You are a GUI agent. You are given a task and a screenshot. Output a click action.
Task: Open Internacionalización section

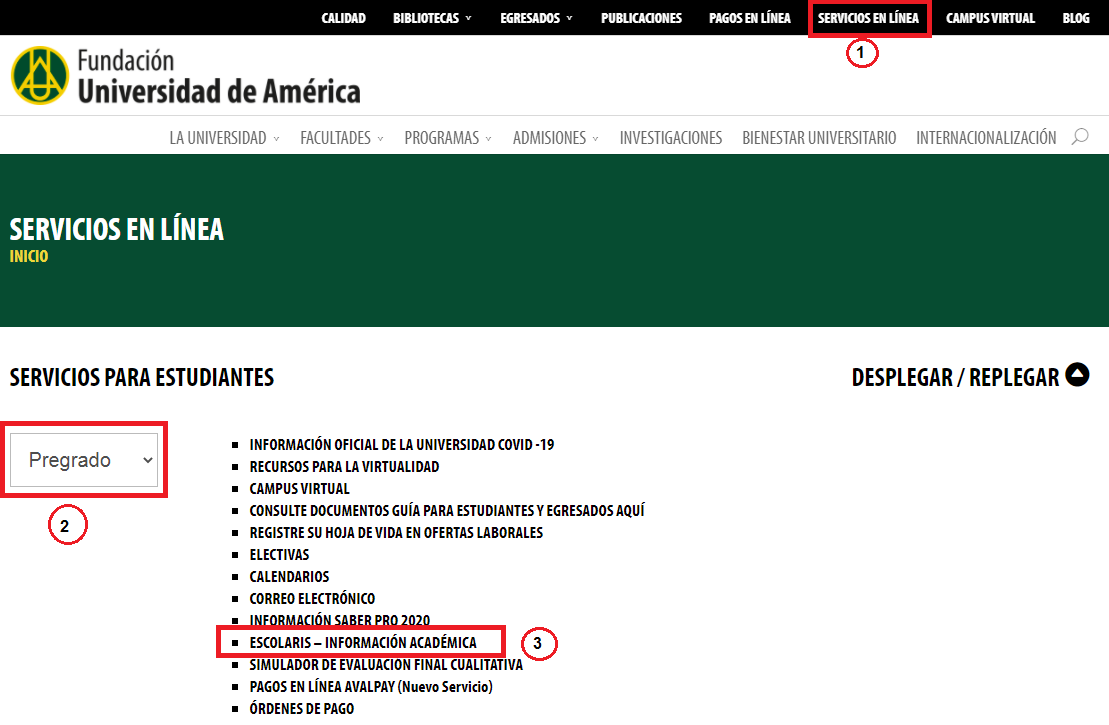tap(986, 138)
